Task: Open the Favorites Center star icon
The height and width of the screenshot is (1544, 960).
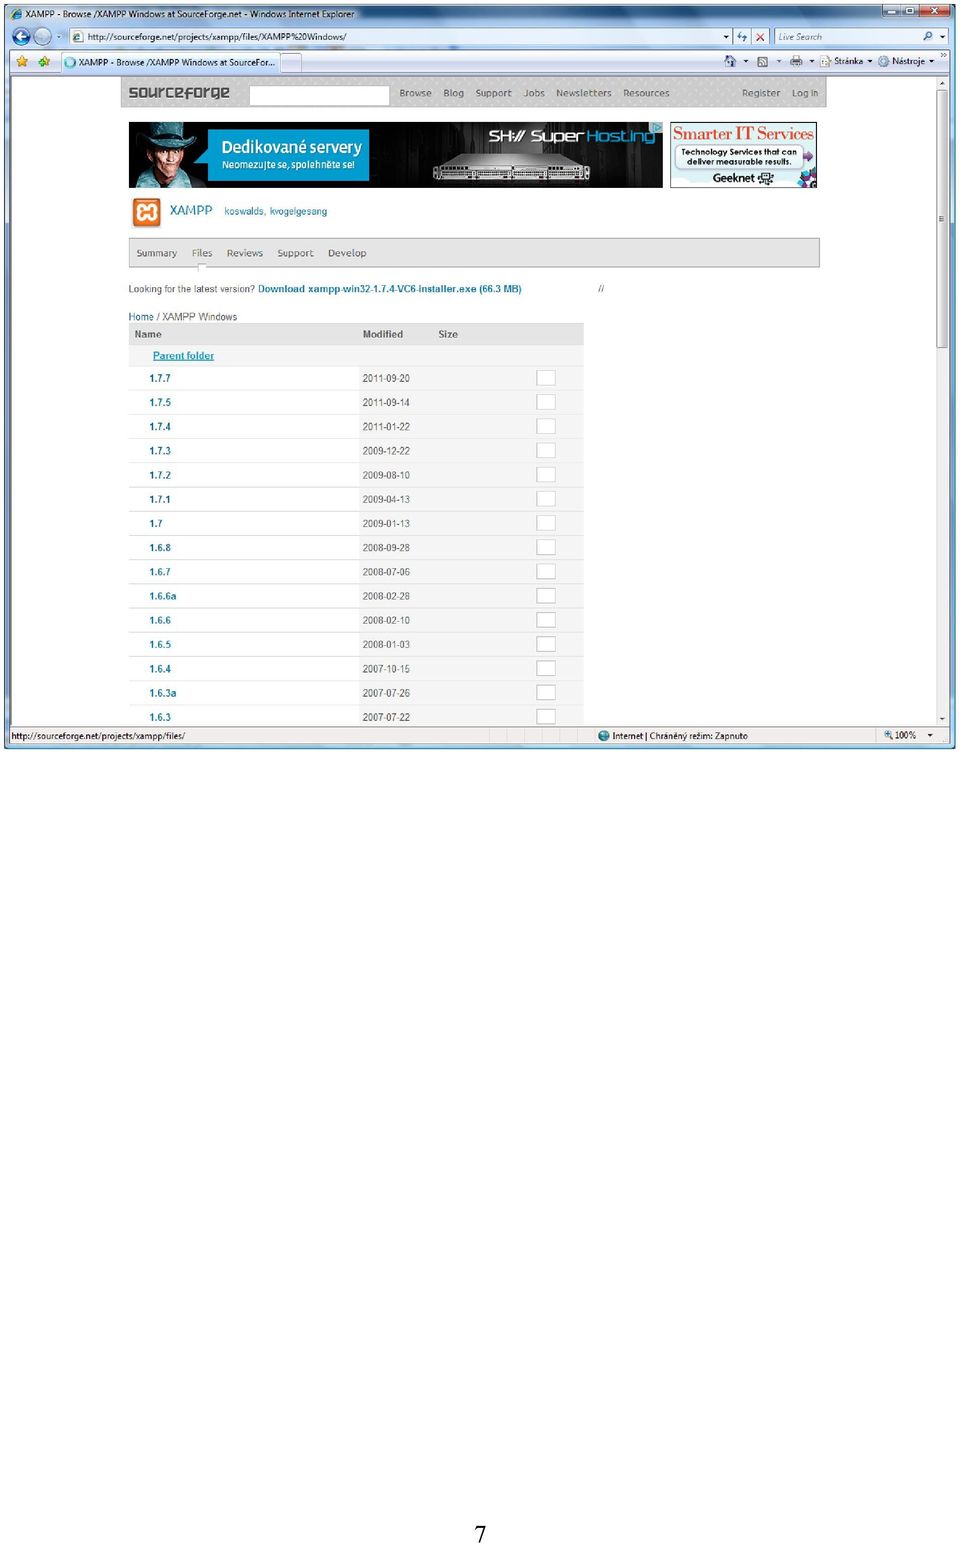Action: (x=22, y=62)
